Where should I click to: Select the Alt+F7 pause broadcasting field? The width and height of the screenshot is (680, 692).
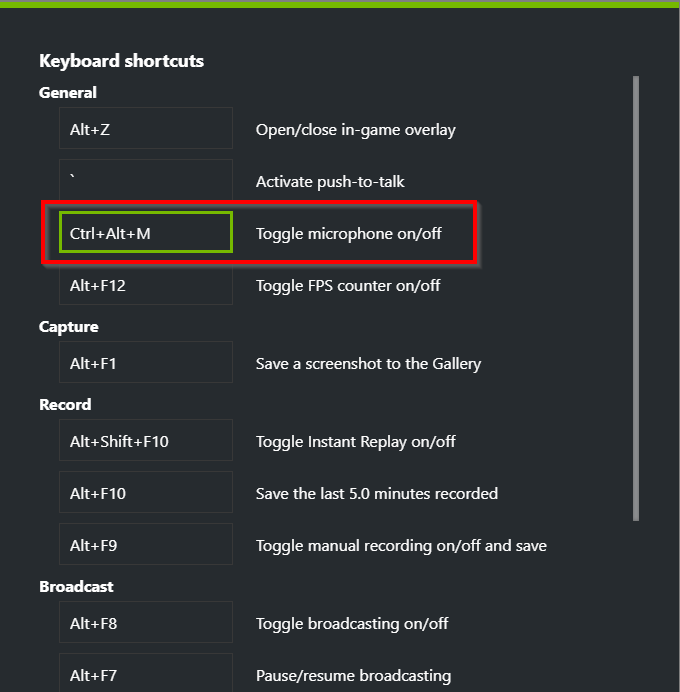pyautogui.click(x=146, y=673)
